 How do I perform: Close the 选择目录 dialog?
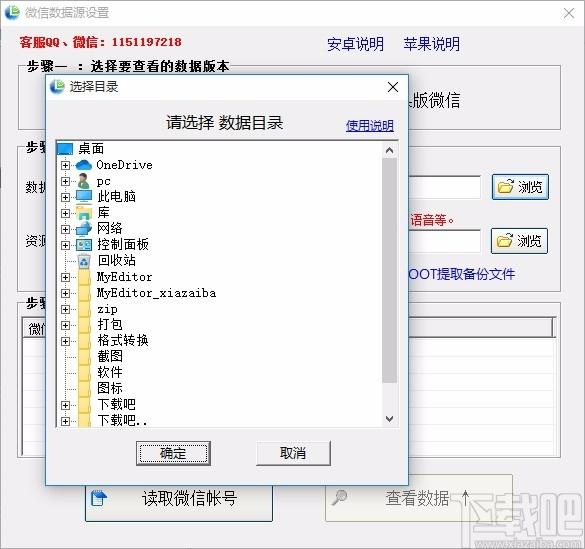point(392,87)
